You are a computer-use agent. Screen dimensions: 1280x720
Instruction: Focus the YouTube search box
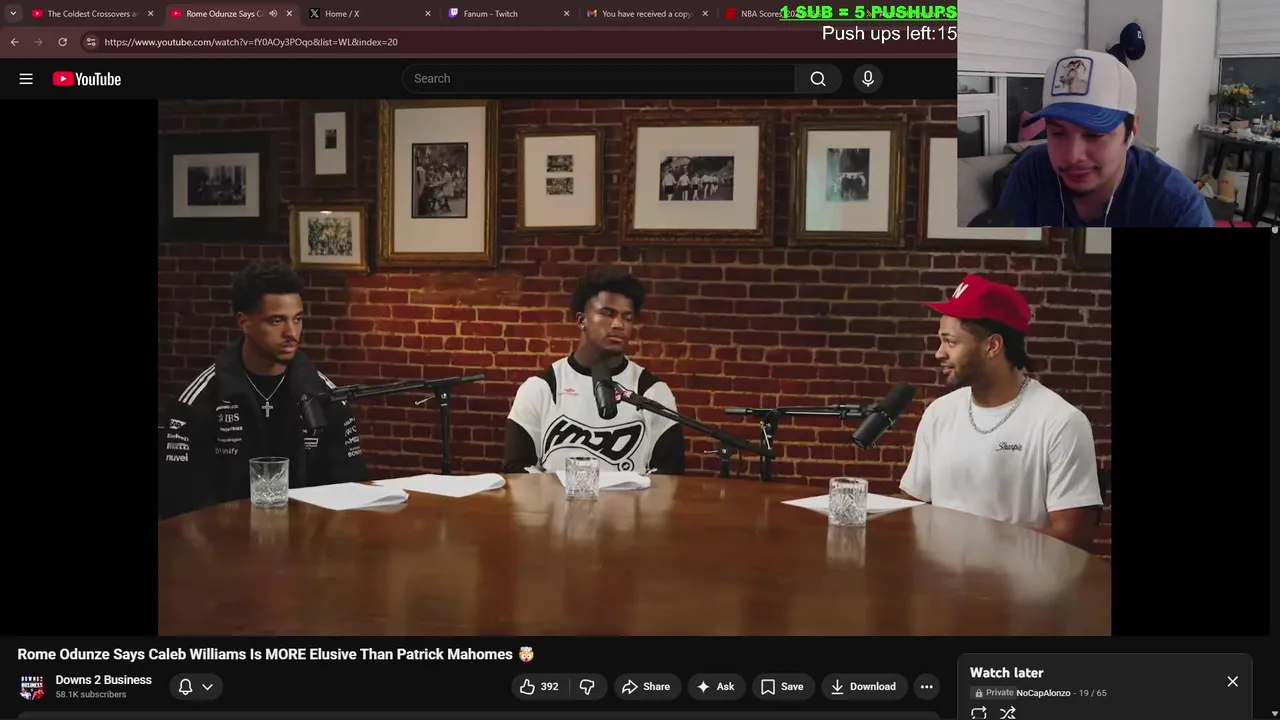point(599,79)
